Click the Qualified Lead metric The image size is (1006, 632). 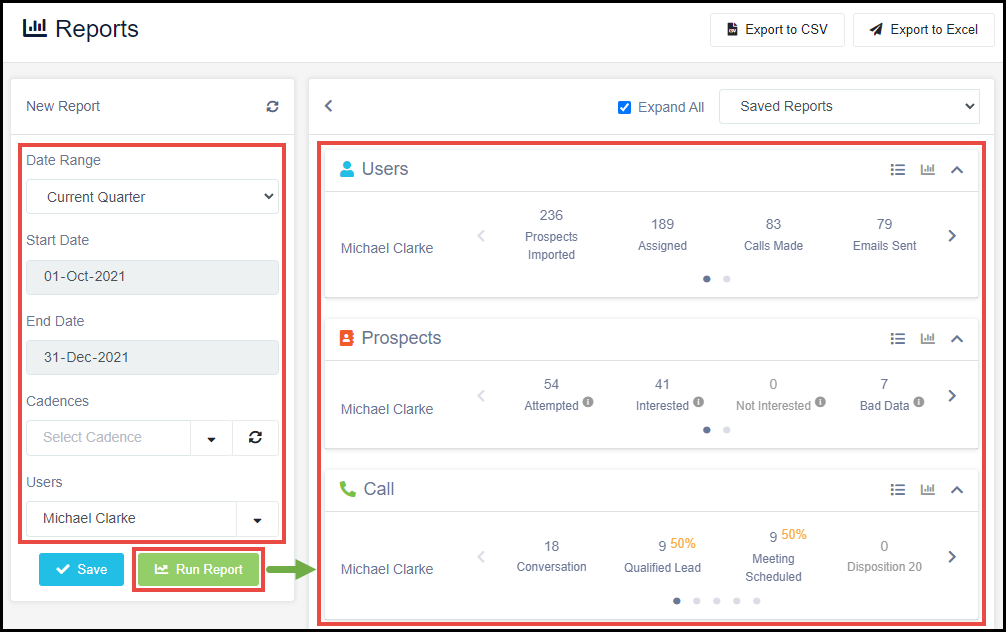(x=662, y=556)
